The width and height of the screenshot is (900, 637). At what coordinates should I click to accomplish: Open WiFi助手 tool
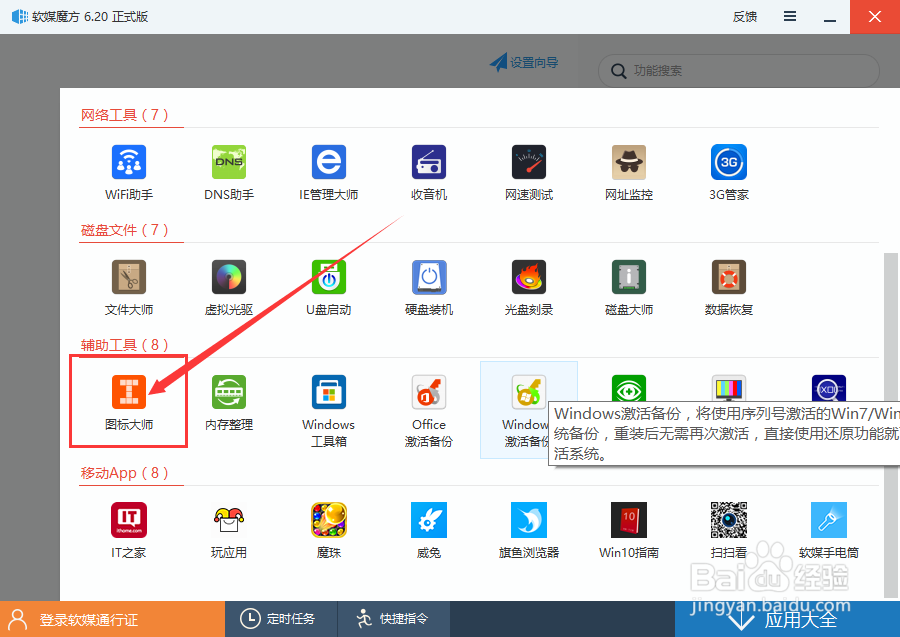129,173
